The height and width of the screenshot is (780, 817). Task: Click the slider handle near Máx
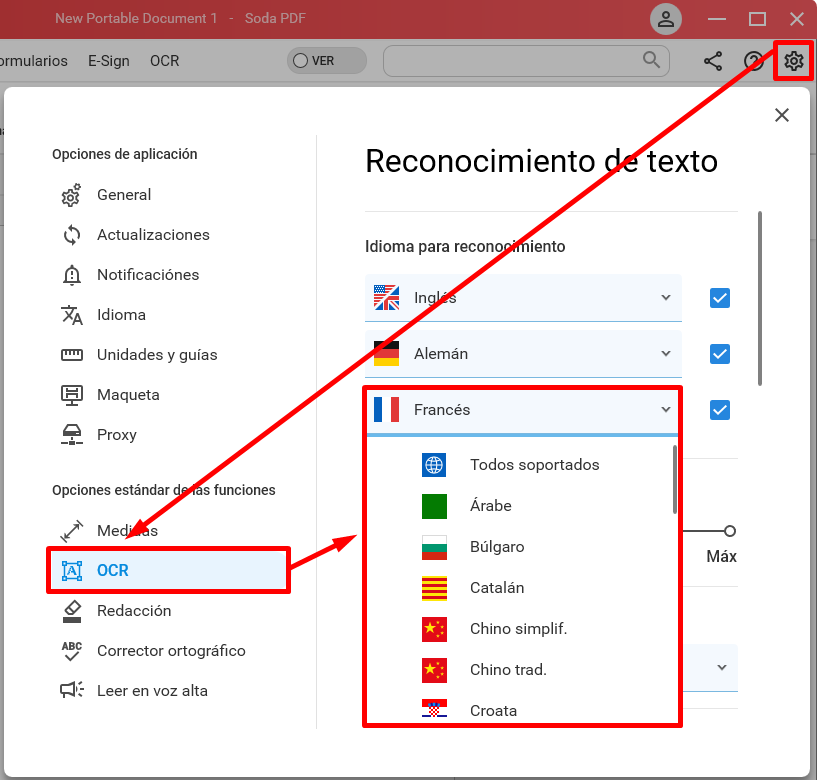click(x=729, y=531)
